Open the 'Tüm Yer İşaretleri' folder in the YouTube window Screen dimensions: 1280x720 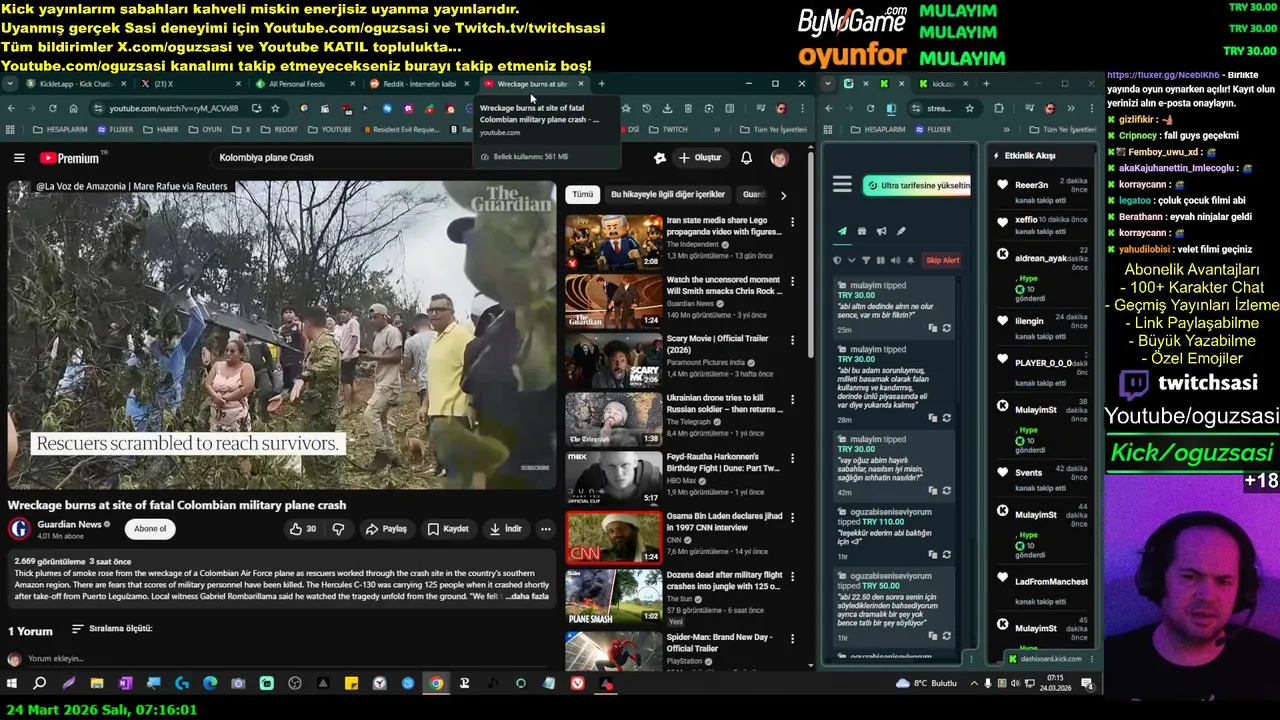point(773,129)
